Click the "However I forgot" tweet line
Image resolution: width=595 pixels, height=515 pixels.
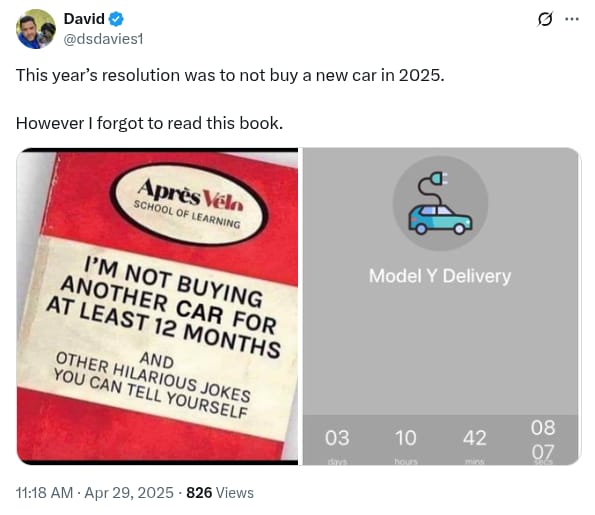(x=150, y=123)
